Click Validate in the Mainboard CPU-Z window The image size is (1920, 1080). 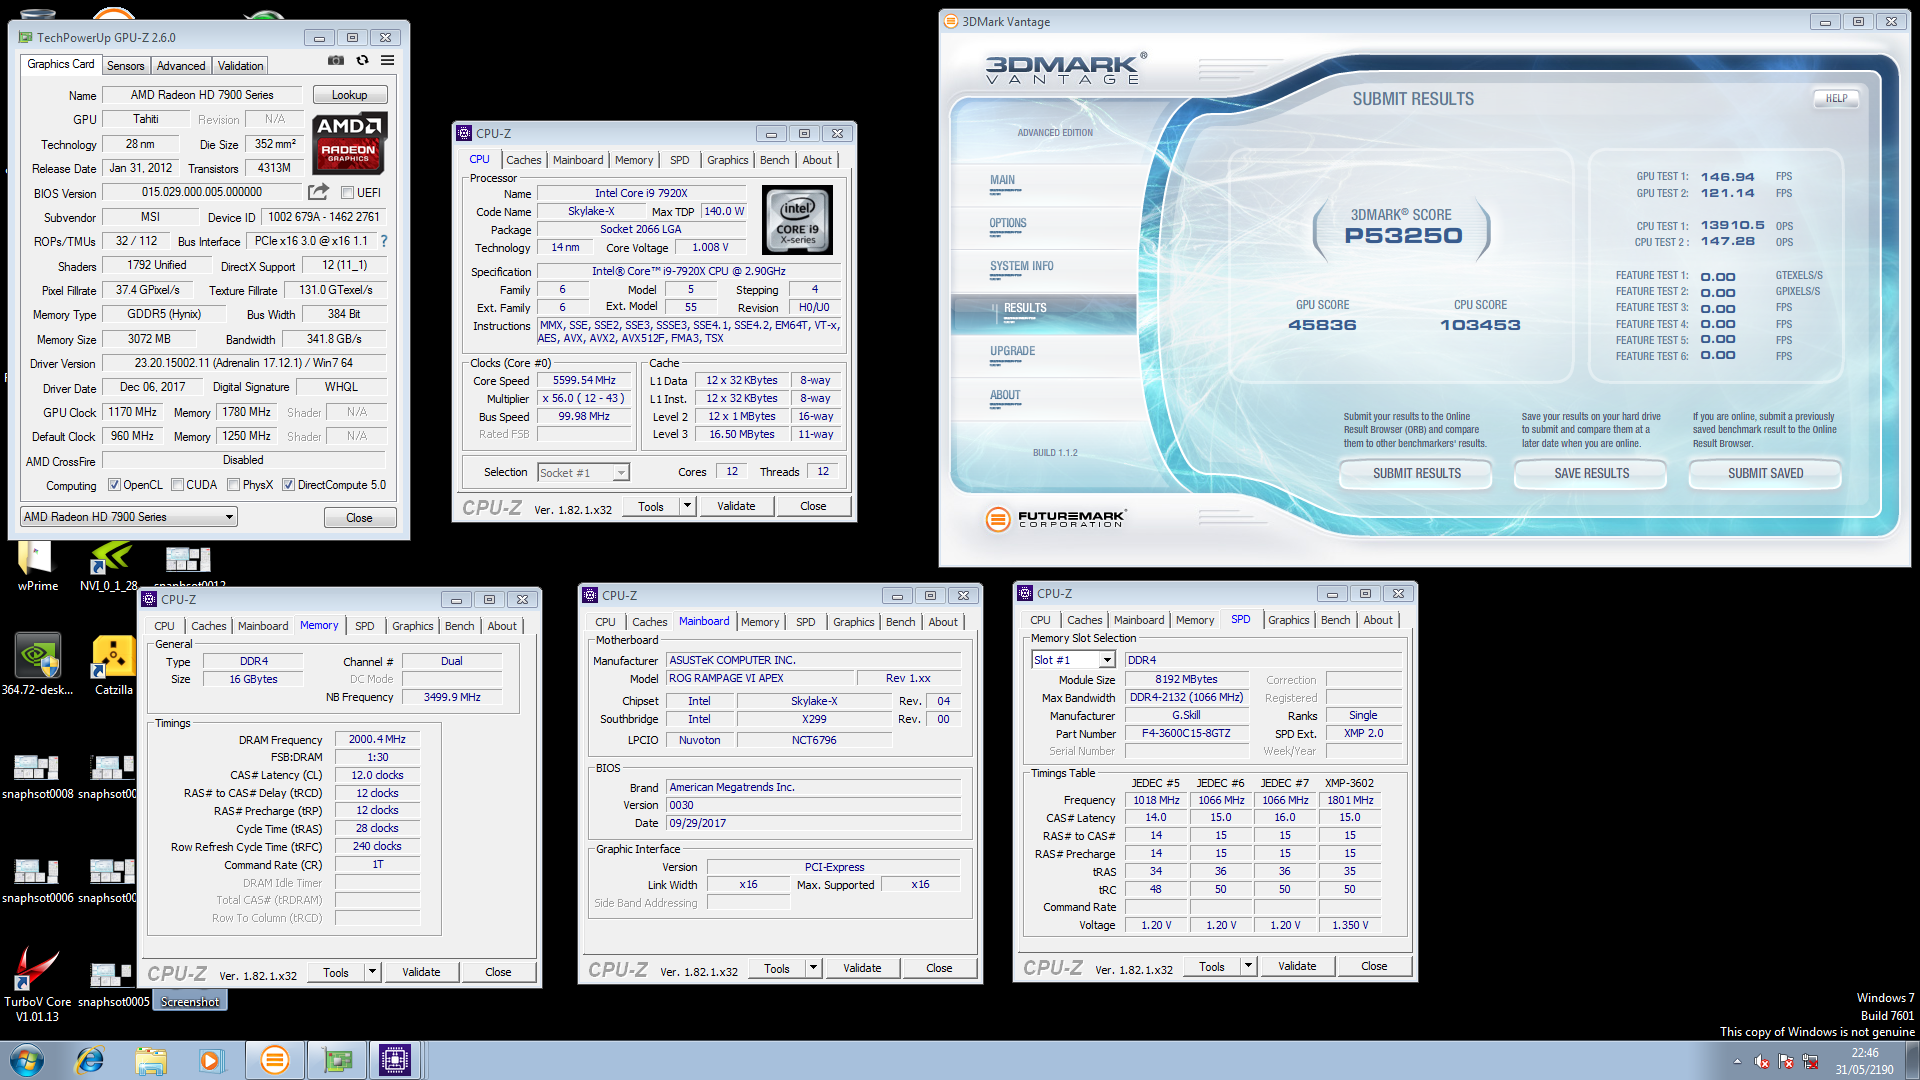862,968
